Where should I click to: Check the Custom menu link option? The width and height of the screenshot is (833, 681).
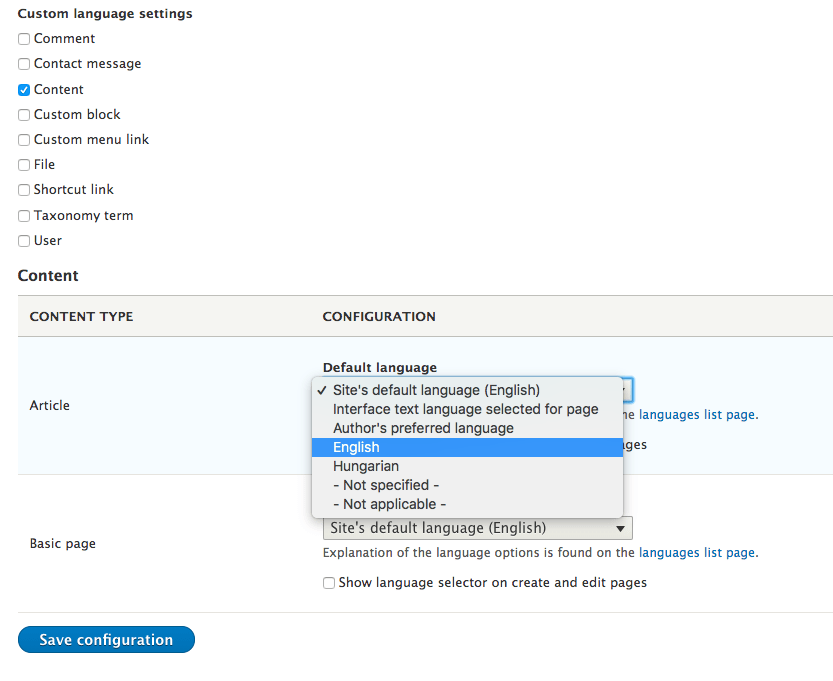click(x=24, y=140)
